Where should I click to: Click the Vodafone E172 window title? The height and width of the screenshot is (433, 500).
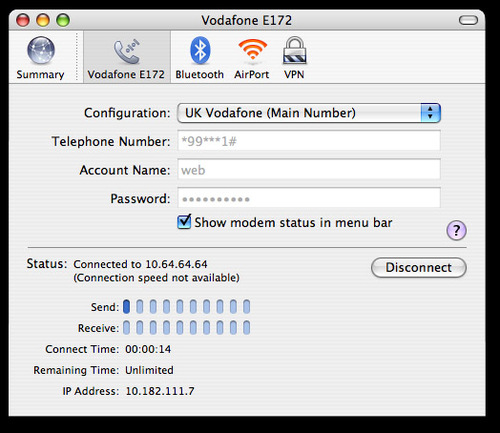point(247,20)
